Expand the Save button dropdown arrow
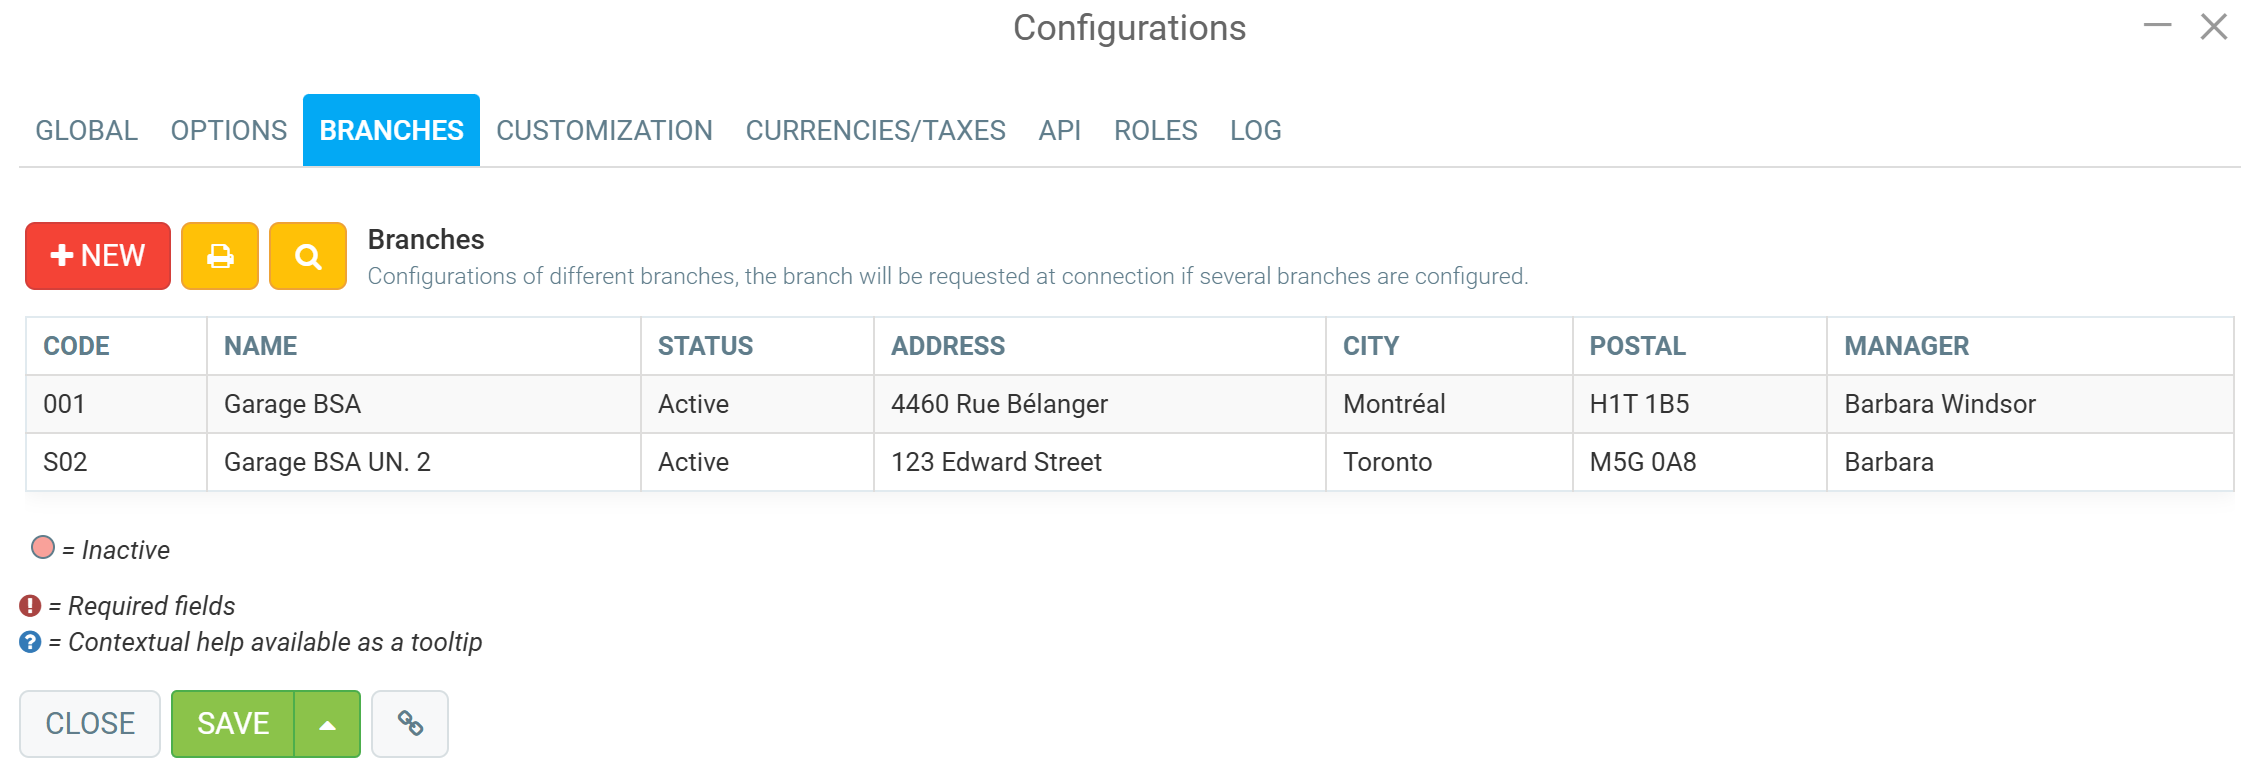2253x777 pixels. (x=327, y=724)
